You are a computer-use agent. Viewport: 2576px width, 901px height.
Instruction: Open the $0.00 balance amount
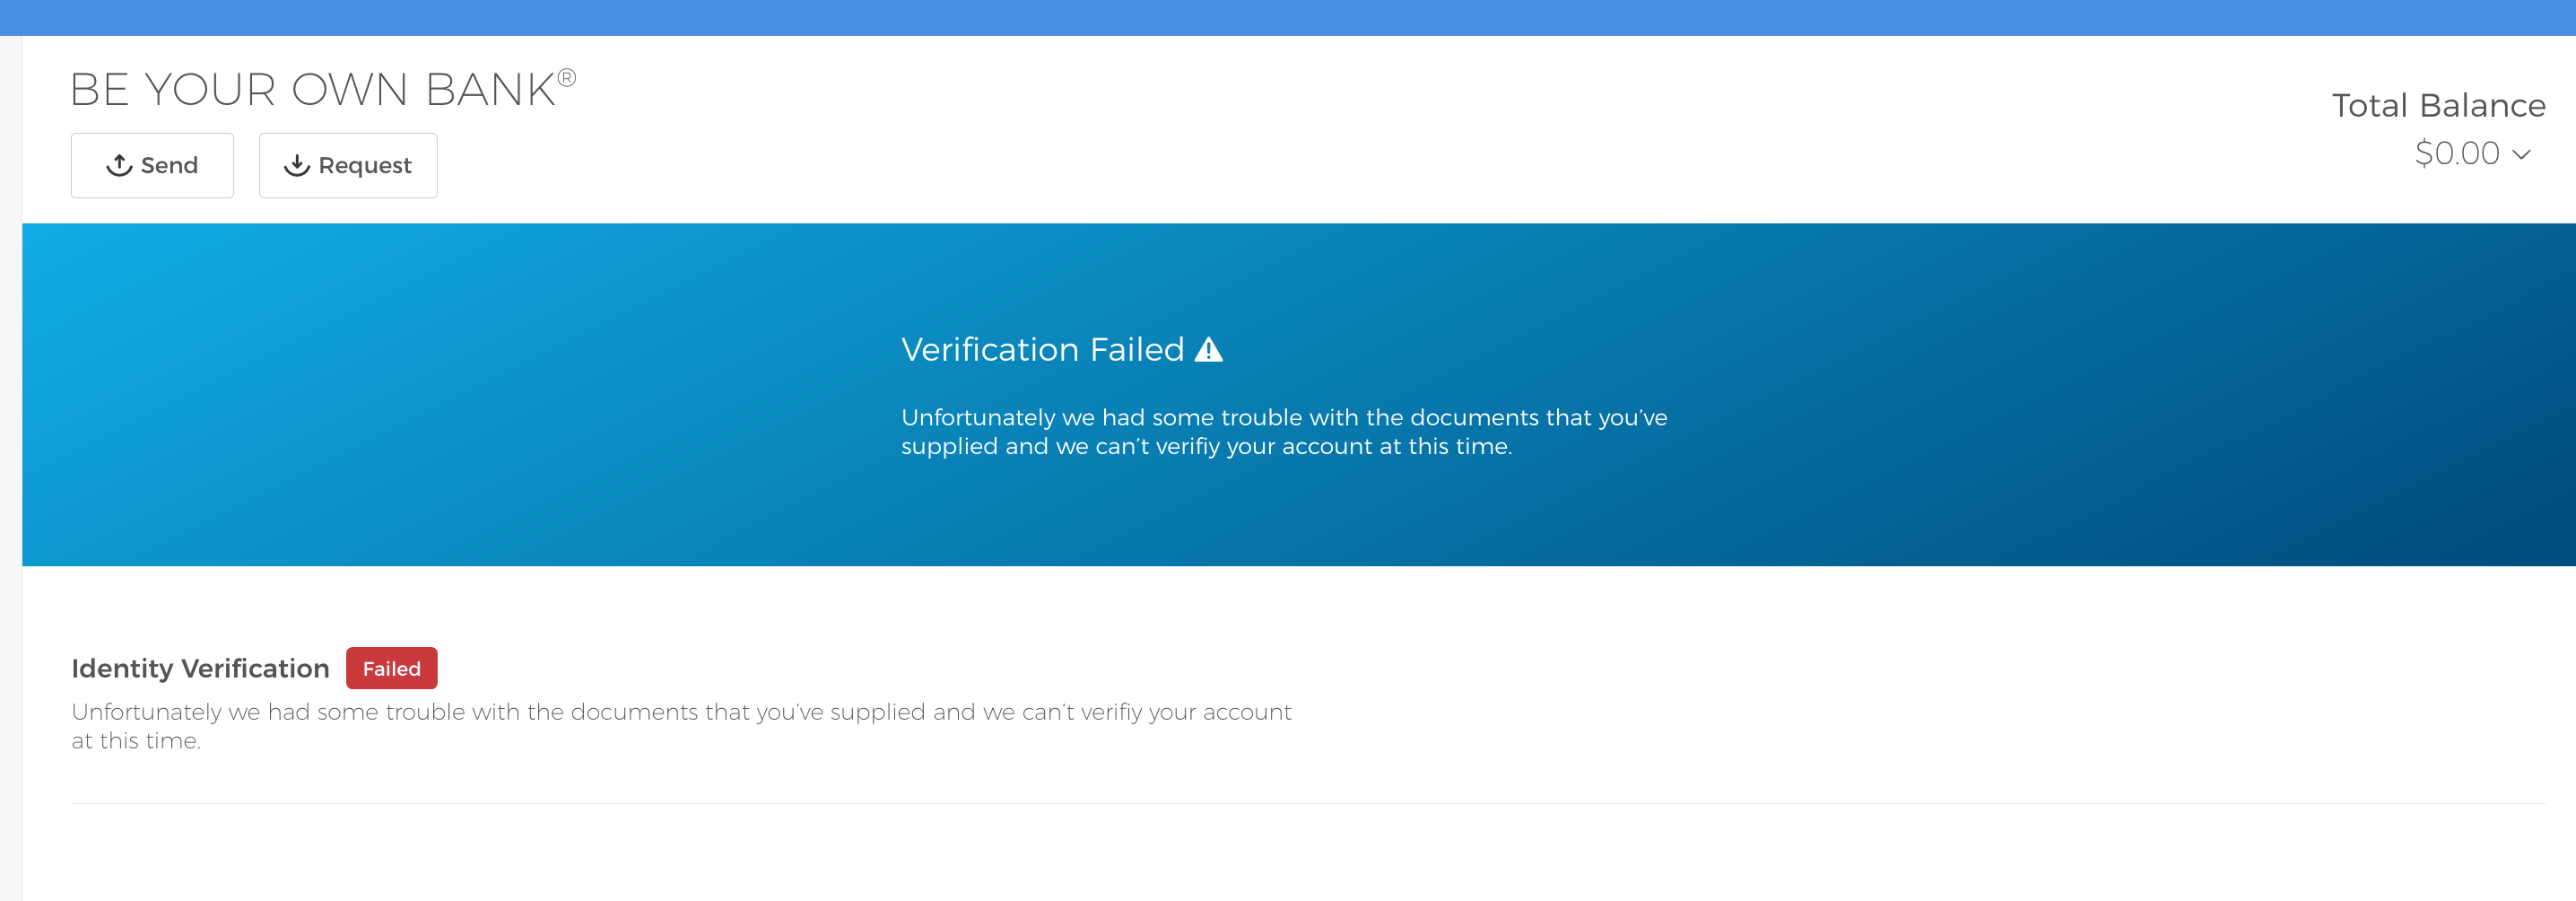(2456, 153)
